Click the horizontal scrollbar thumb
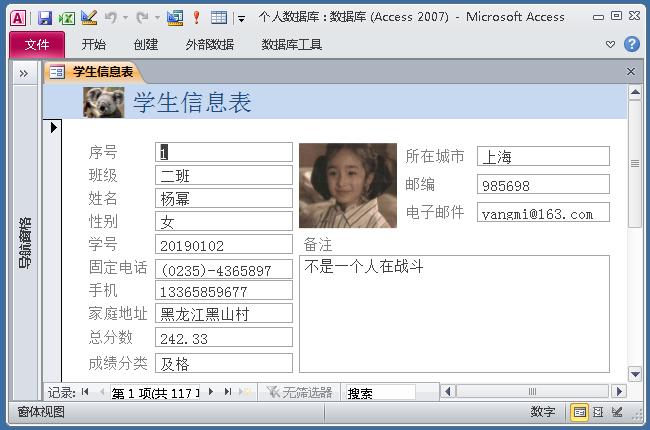The width and height of the screenshot is (650, 430). (532, 391)
